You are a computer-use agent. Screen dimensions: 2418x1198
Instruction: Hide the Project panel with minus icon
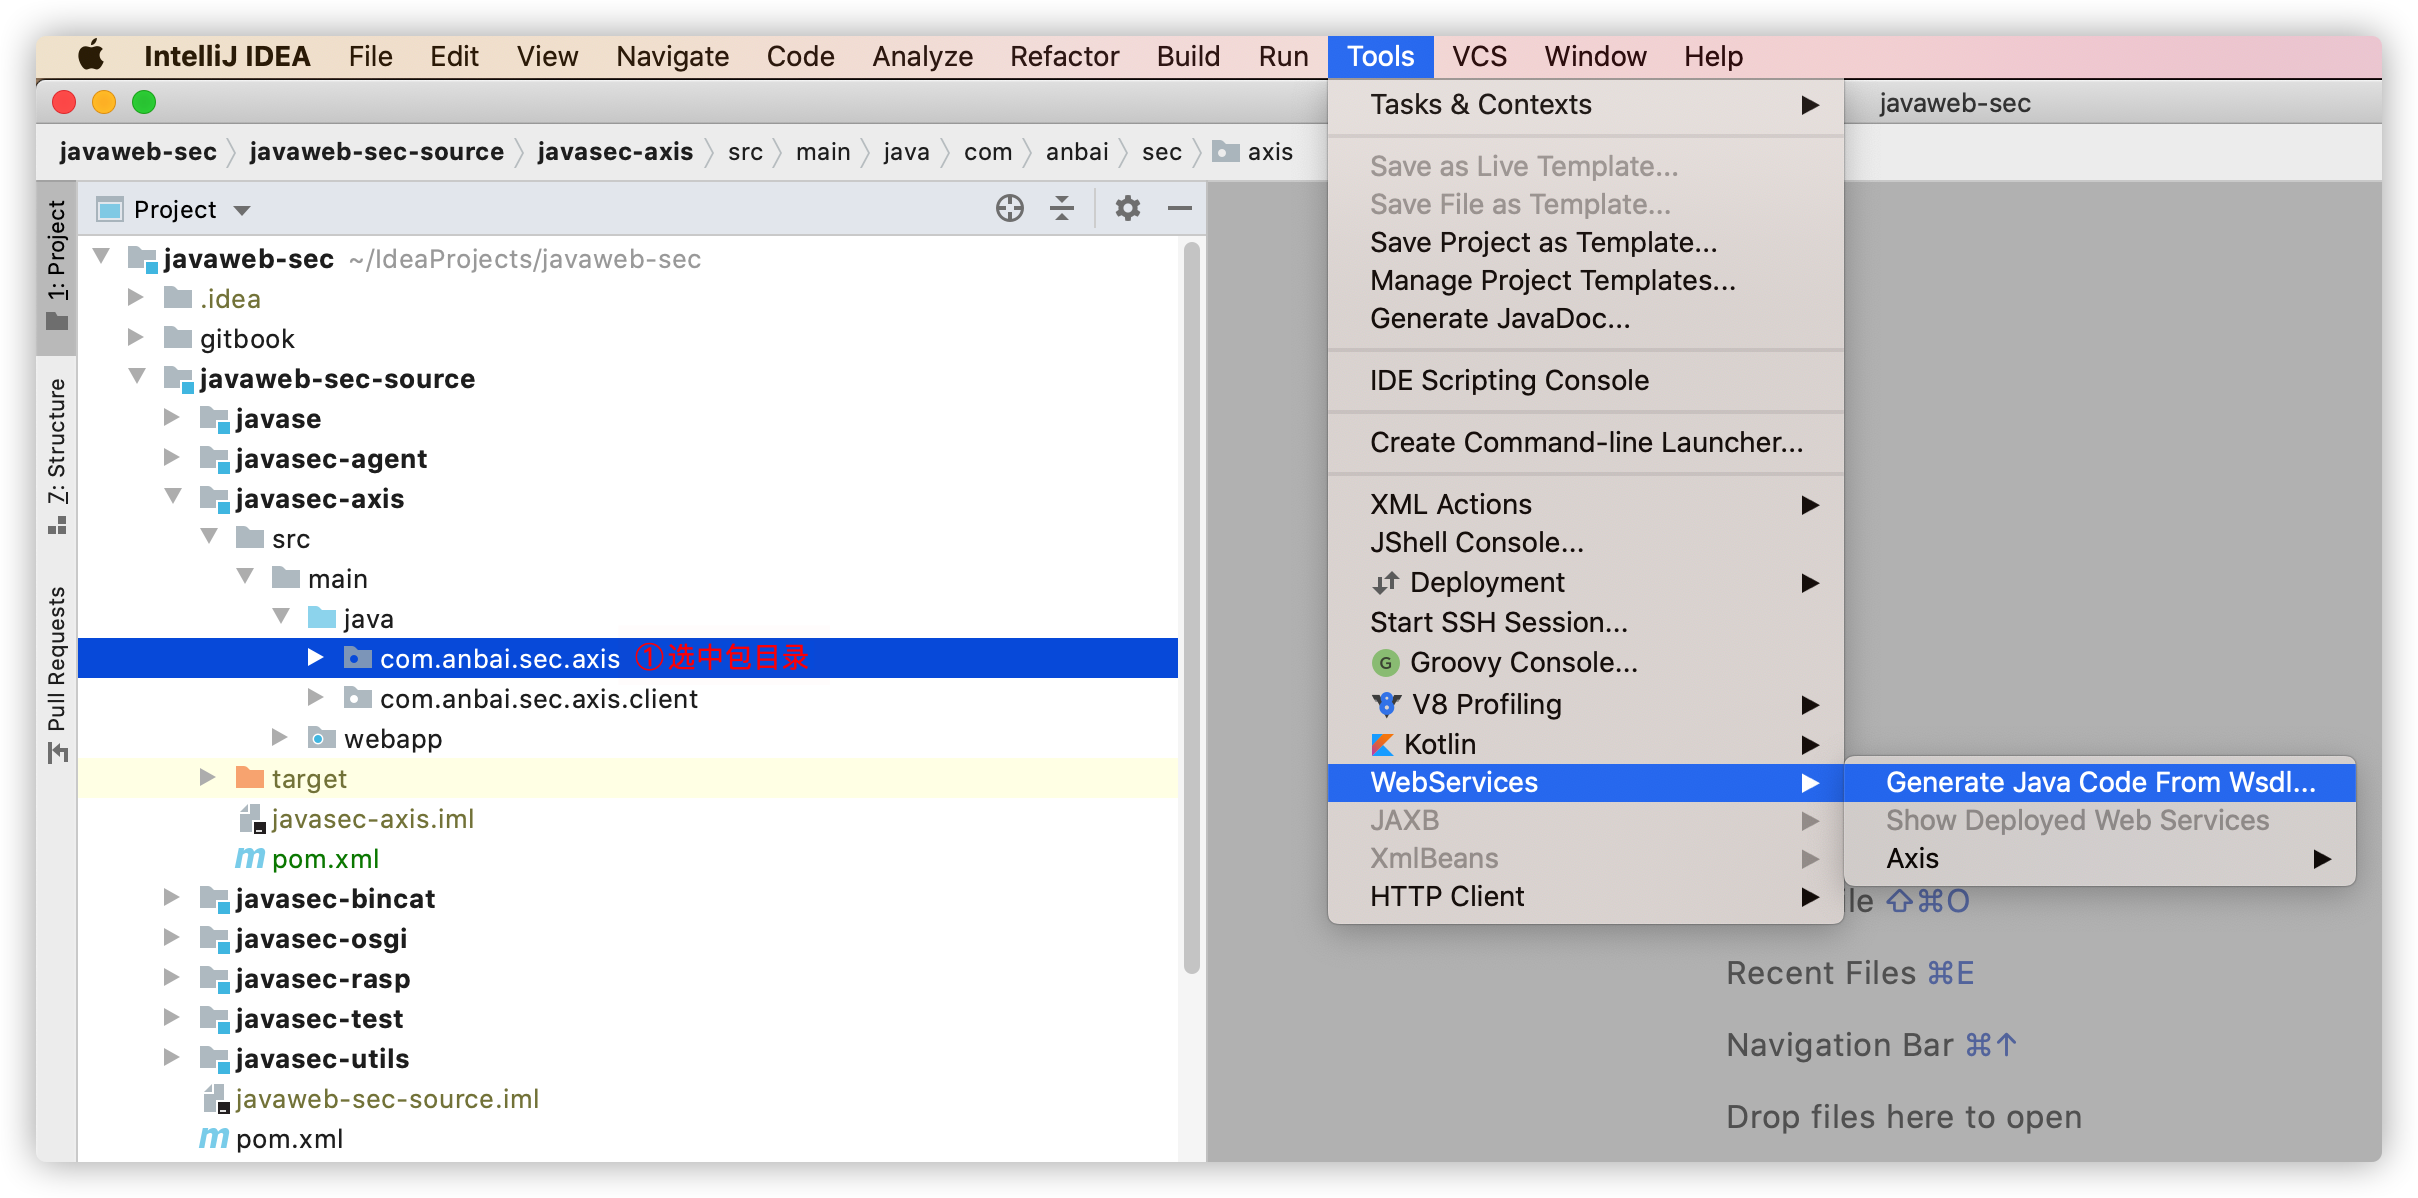pyautogui.click(x=1180, y=208)
